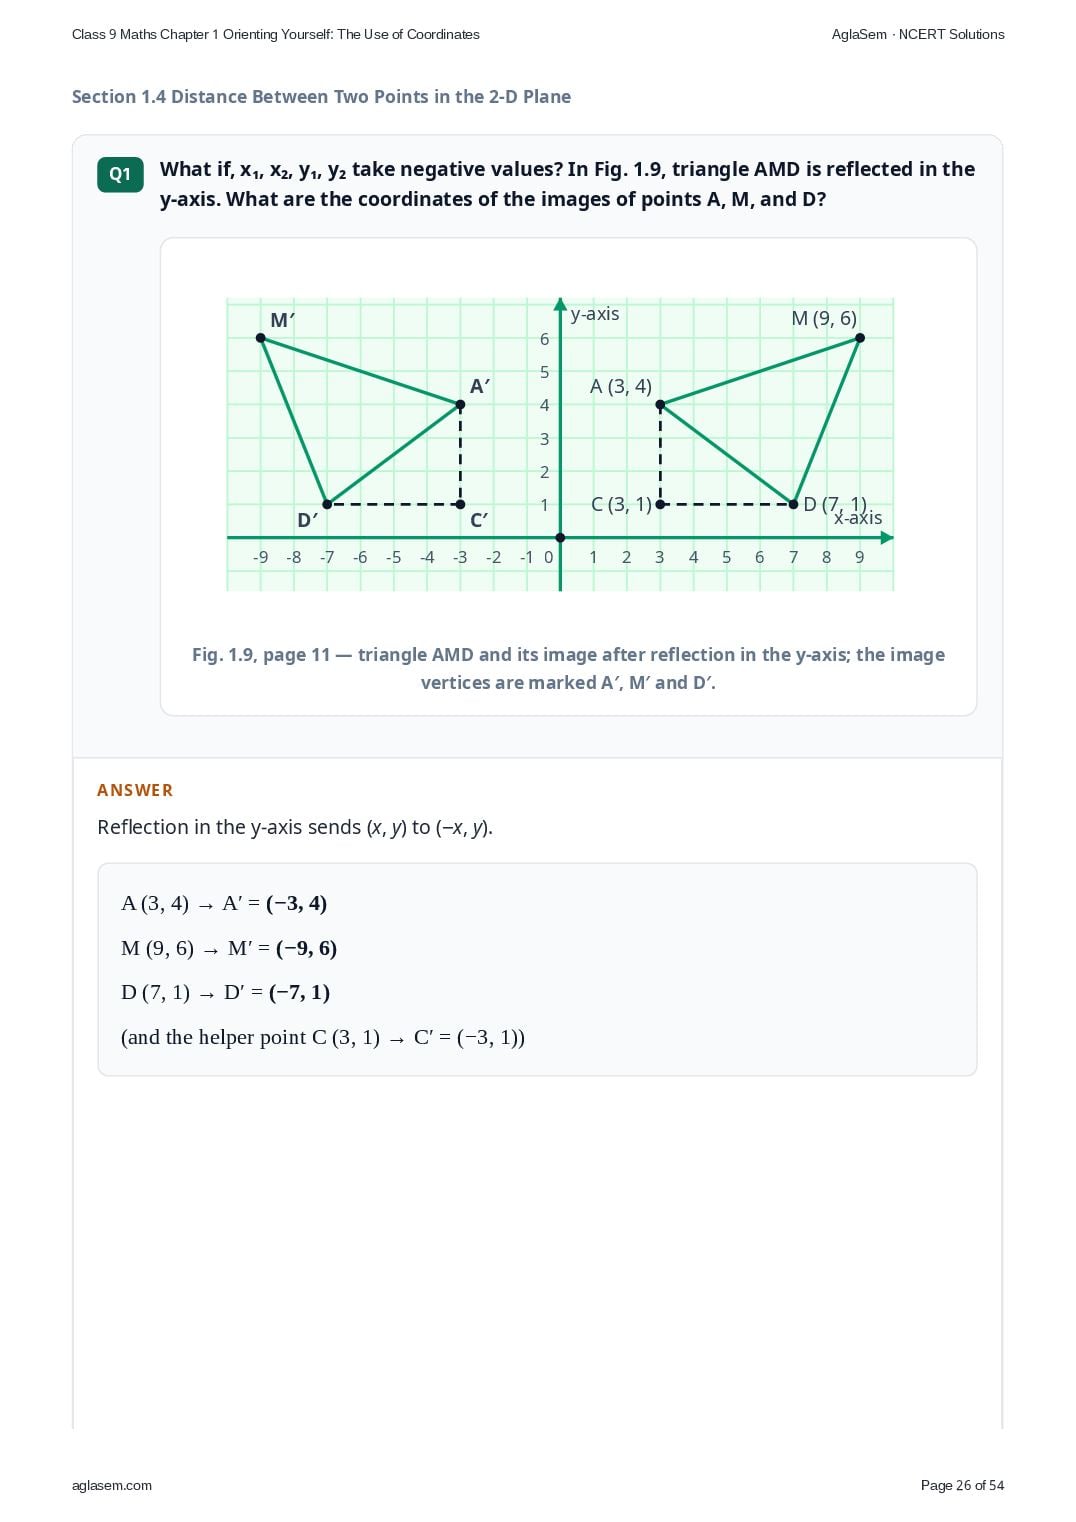1076x1522 pixels.
Task: Click the y-axis arrowhead
Action: [560, 304]
